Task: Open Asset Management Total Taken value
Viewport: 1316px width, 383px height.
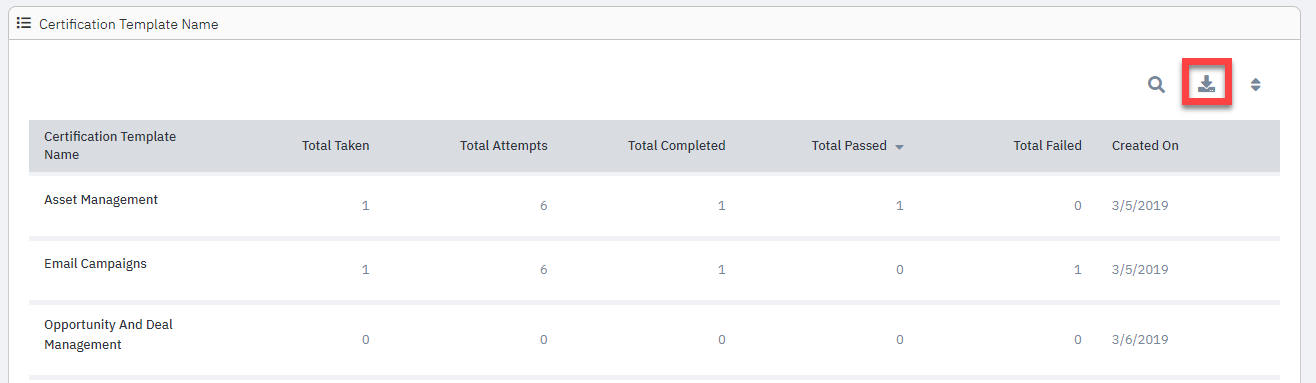Action: click(x=365, y=206)
